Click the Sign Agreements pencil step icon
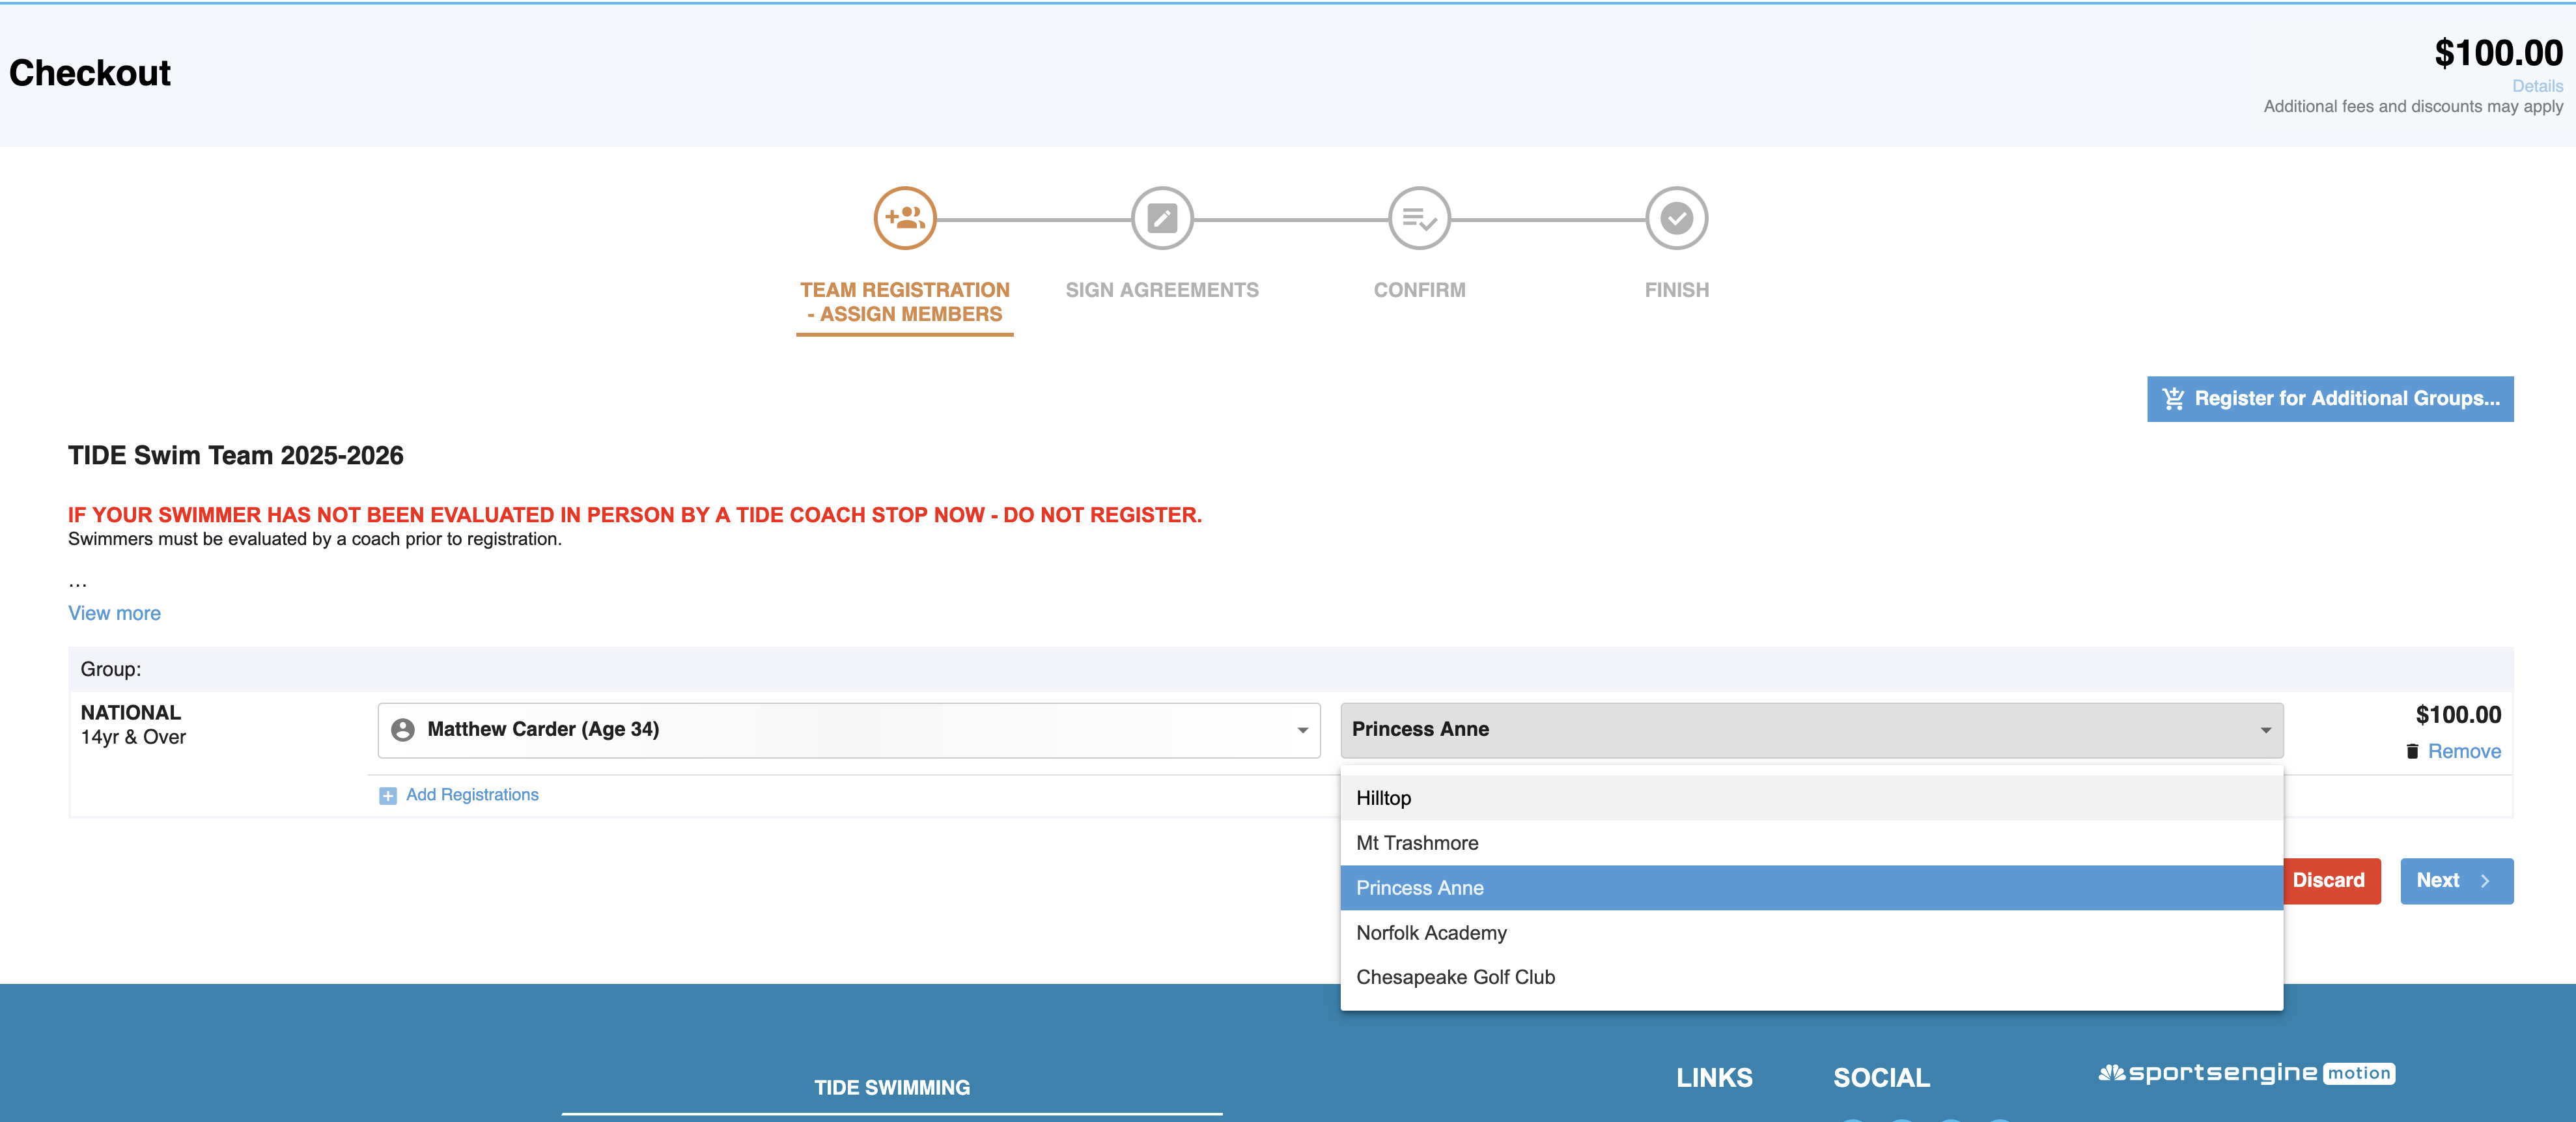 tap(1161, 218)
